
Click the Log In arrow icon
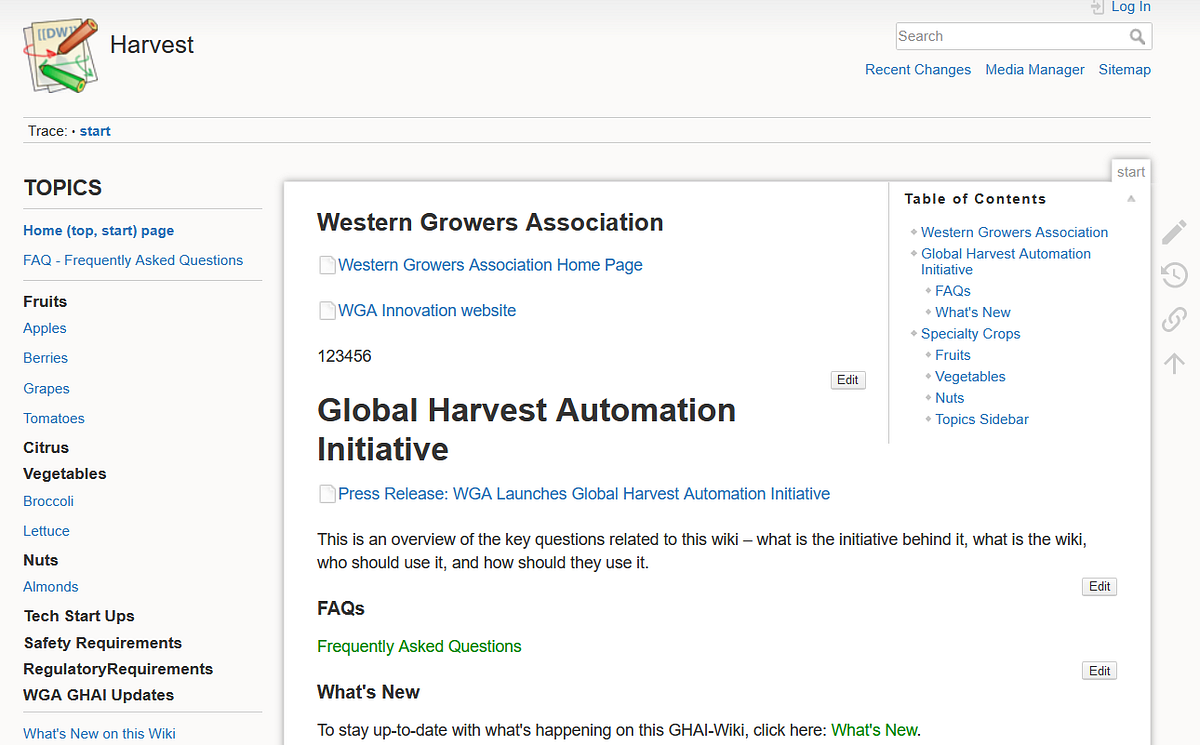point(1097,6)
